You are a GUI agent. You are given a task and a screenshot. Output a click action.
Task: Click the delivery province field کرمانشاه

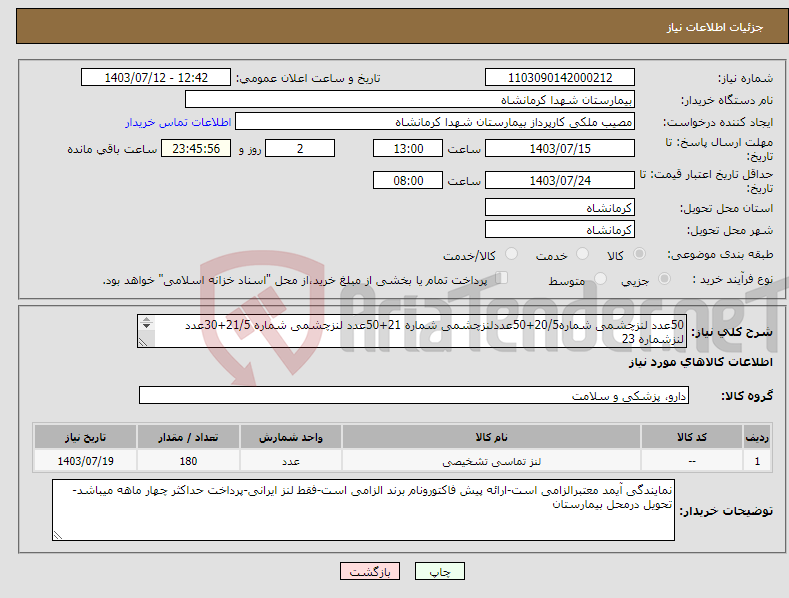pyautogui.click(x=560, y=207)
